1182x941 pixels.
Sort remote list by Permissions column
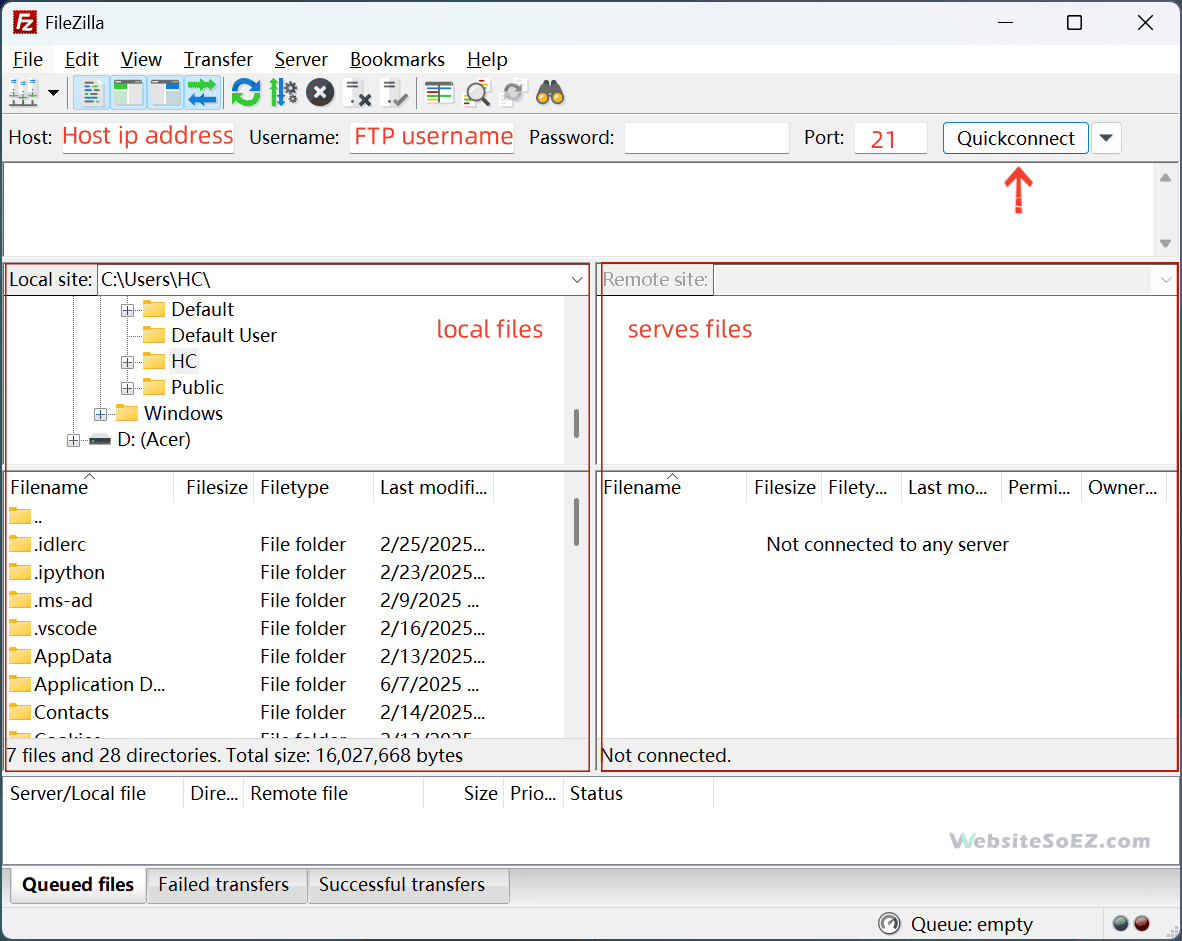pyautogui.click(x=1040, y=488)
